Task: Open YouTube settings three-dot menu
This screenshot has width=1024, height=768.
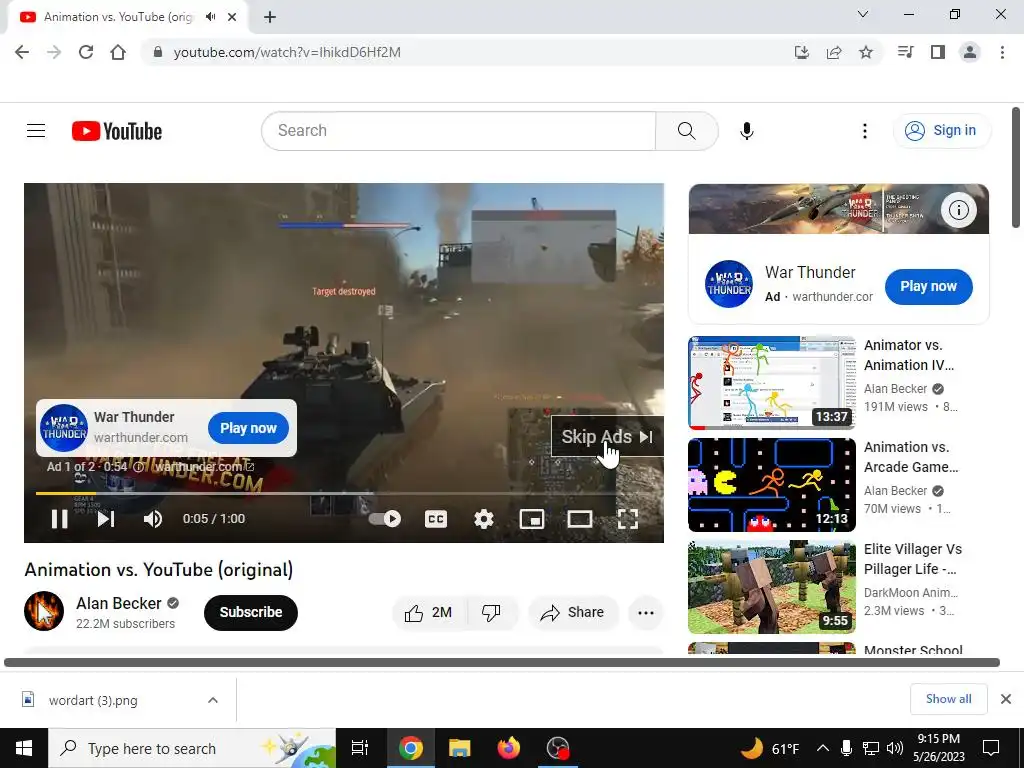Action: point(865,131)
